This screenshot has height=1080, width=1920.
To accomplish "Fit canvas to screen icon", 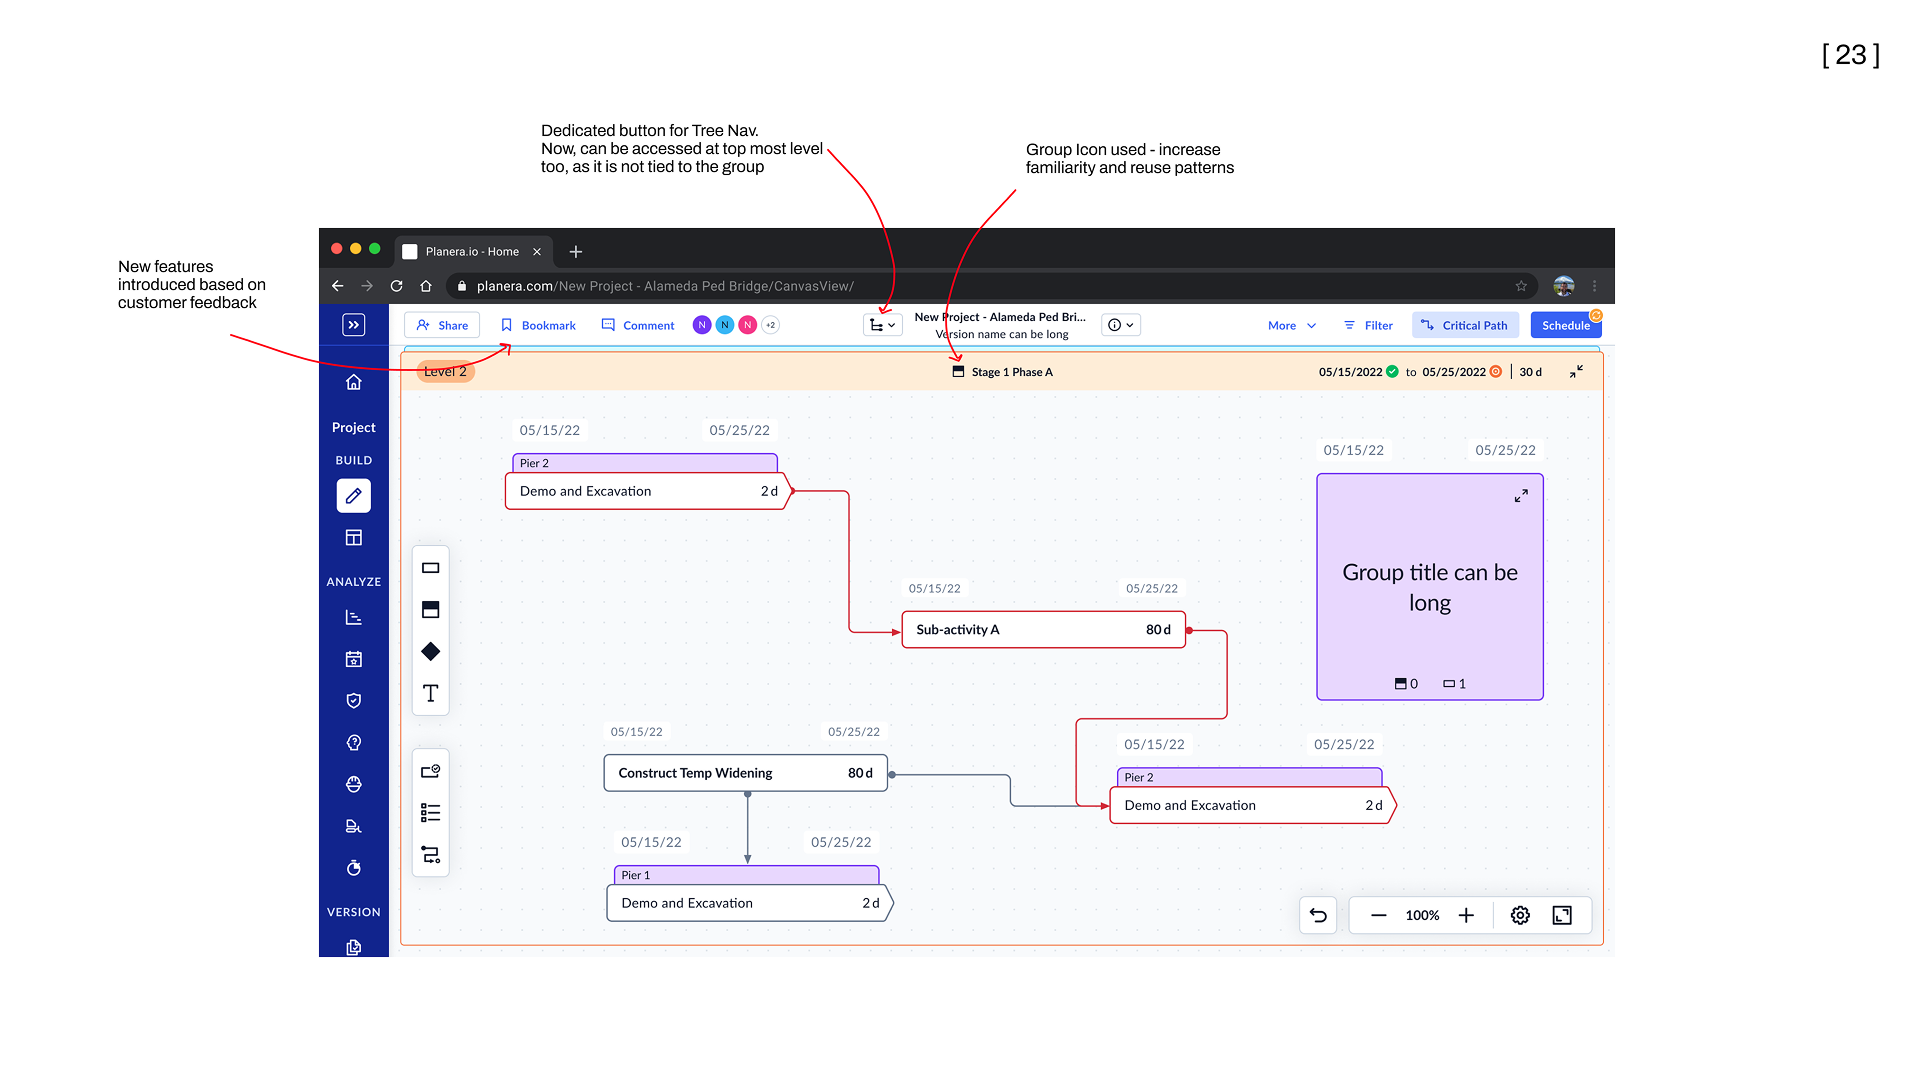I will pos(1562,915).
